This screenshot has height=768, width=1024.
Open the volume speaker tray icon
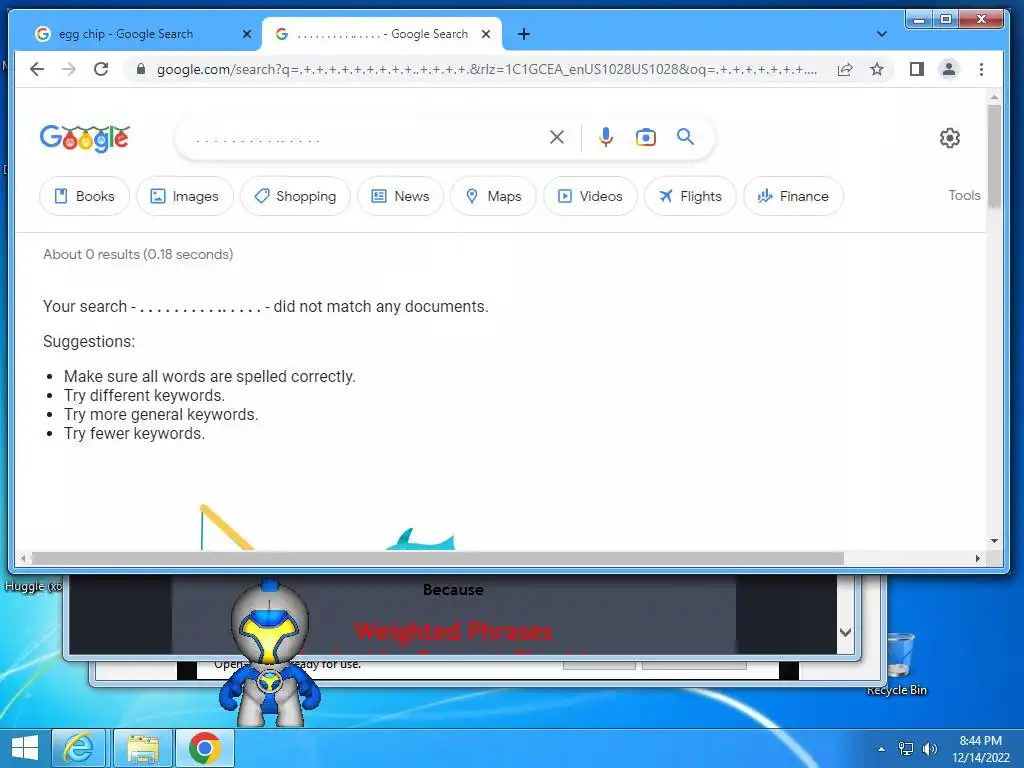click(929, 749)
